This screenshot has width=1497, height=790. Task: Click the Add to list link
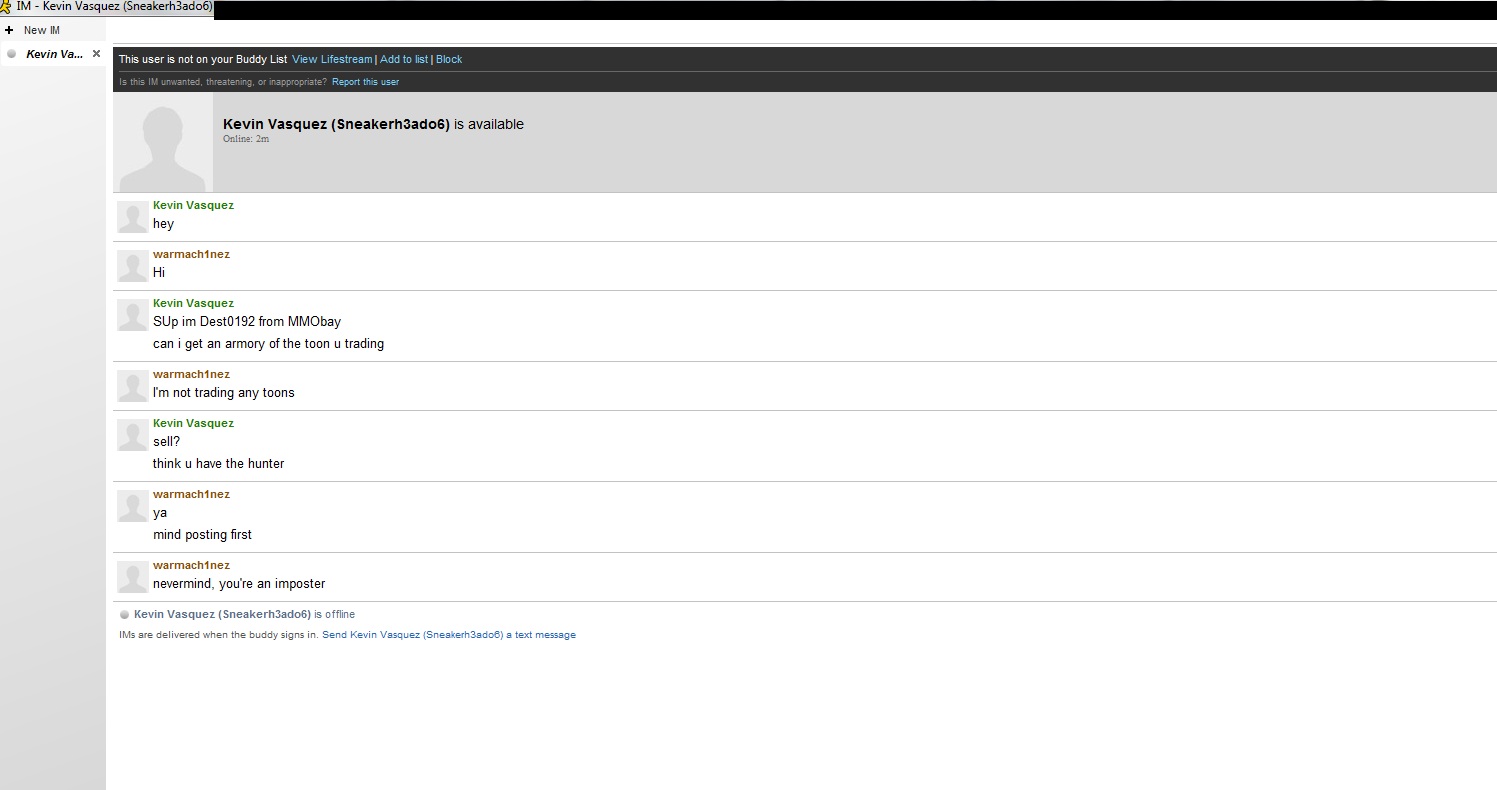point(404,59)
